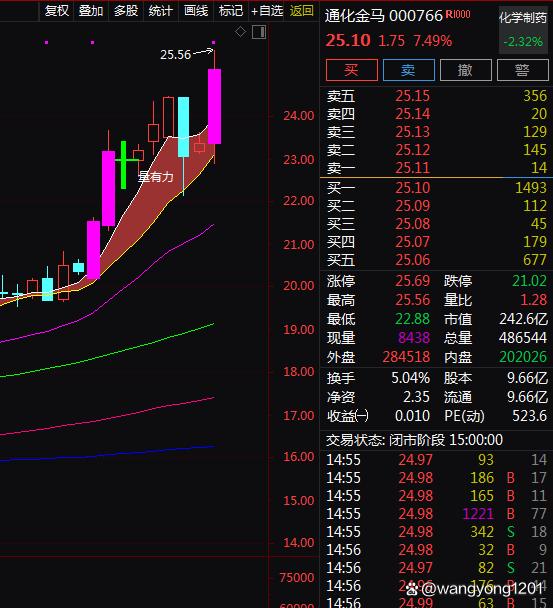553x608 pixels.
Task: Click the 标记 mark option
Action: coord(231,10)
